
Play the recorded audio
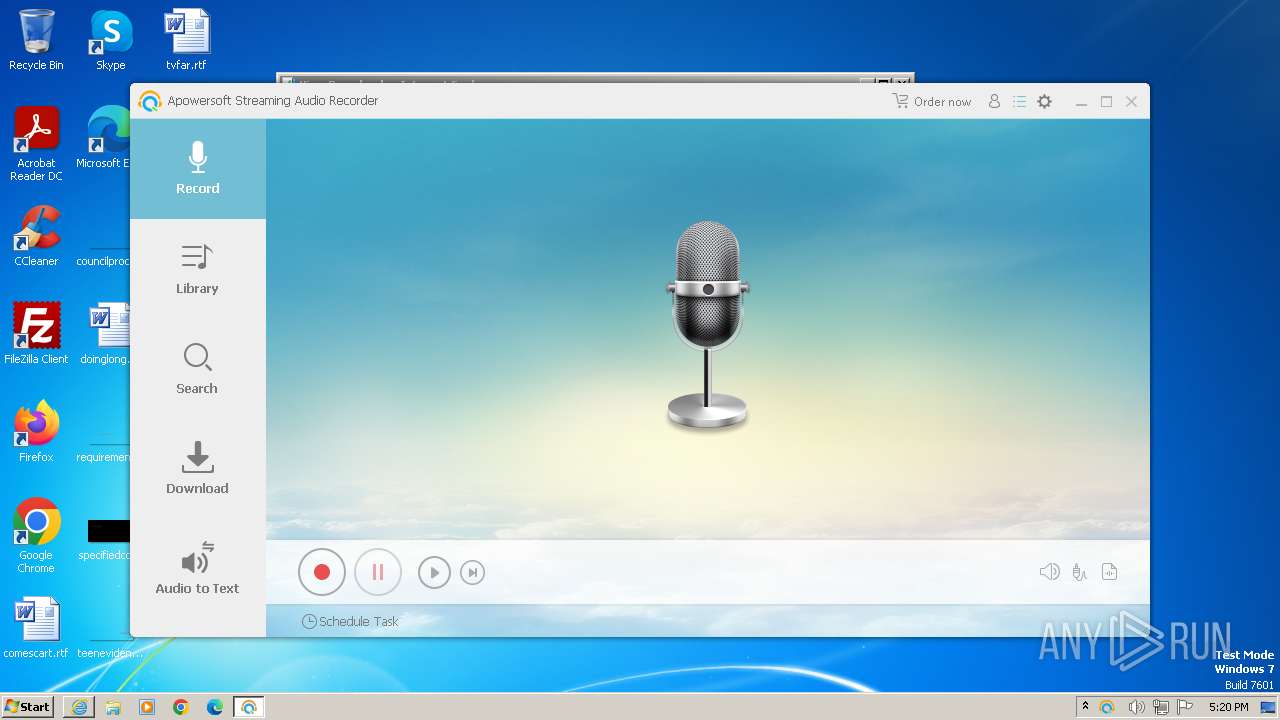tap(434, 573)
